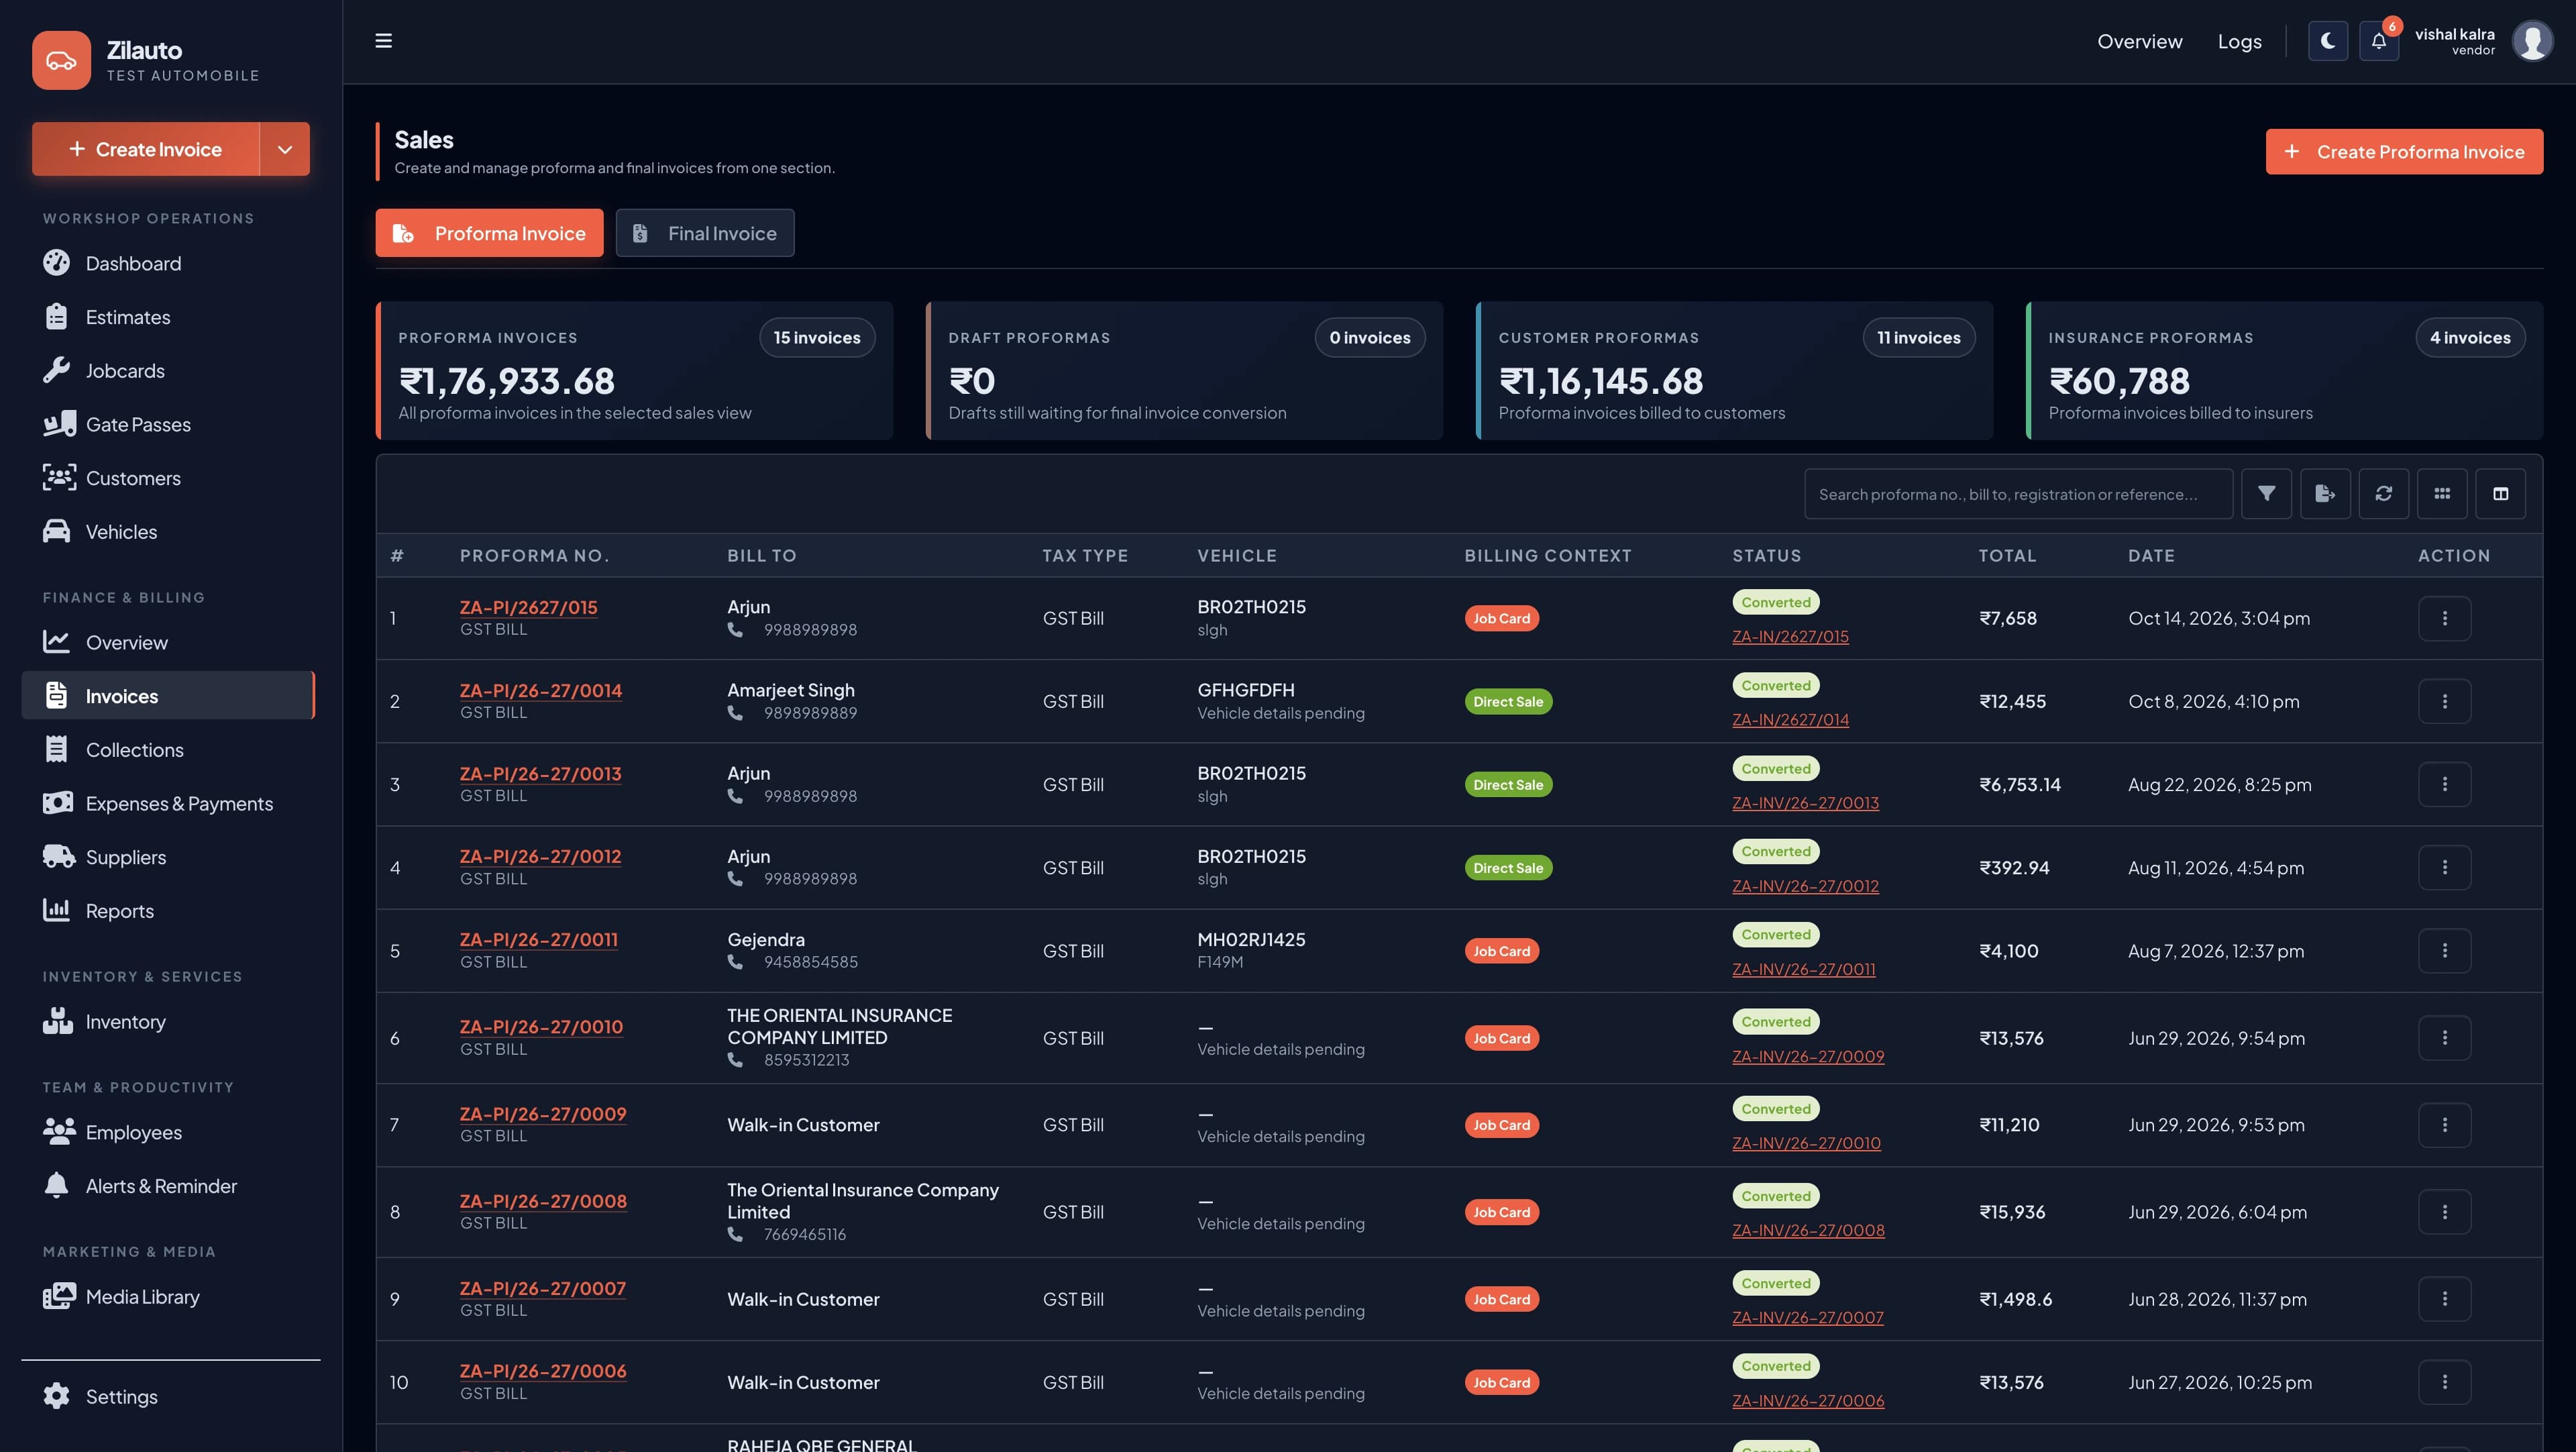Click the 15 invoices badge

coord(817,338)
